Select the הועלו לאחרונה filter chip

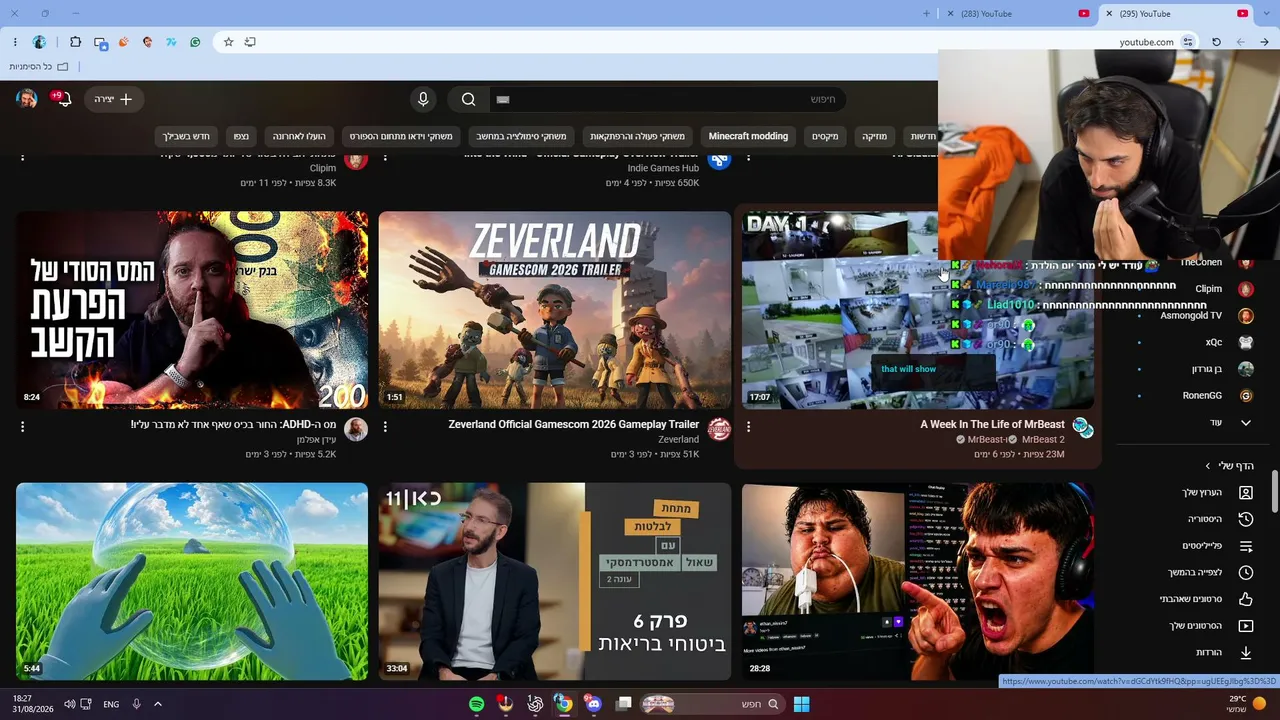tap(299, 136)
